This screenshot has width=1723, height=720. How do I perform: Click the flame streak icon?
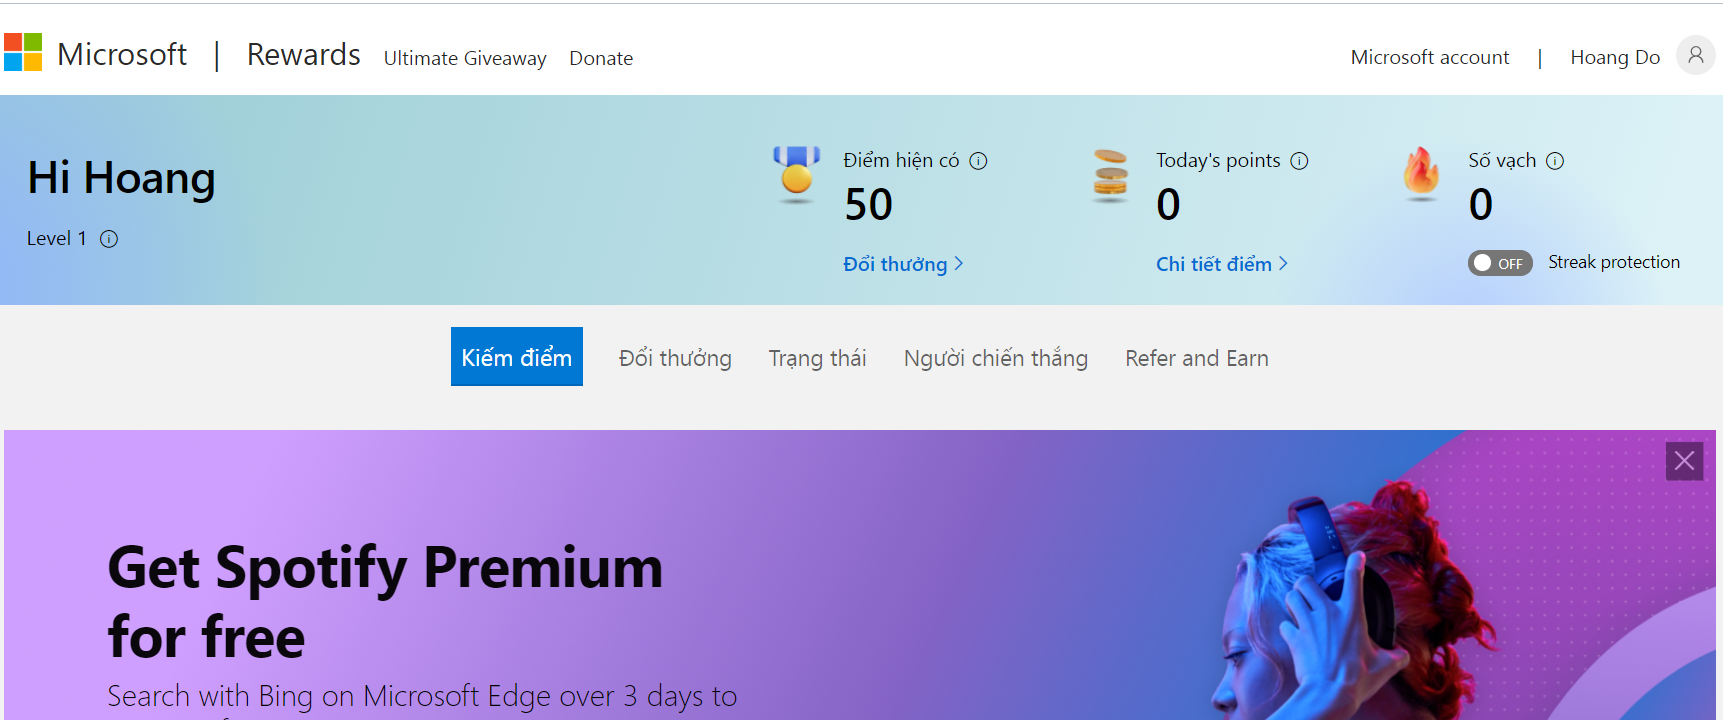coord(1421,173)
